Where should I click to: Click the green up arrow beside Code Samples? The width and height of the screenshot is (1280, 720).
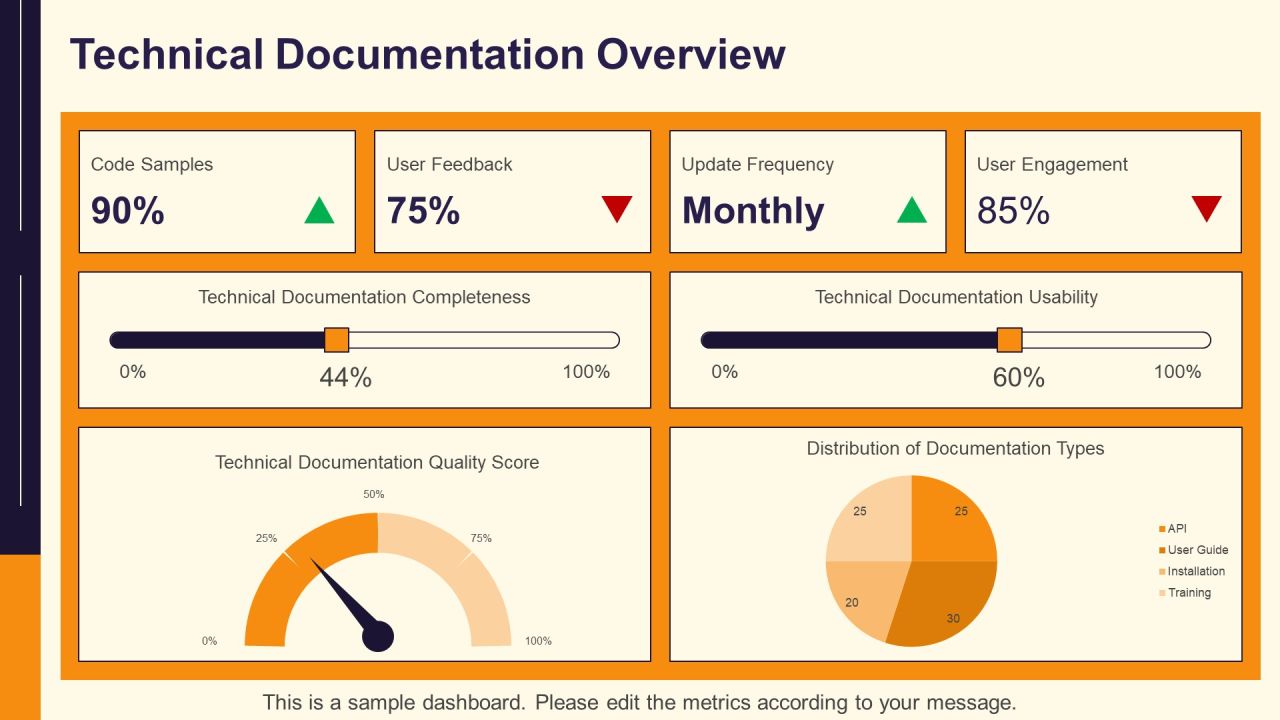tap(319, 210)
